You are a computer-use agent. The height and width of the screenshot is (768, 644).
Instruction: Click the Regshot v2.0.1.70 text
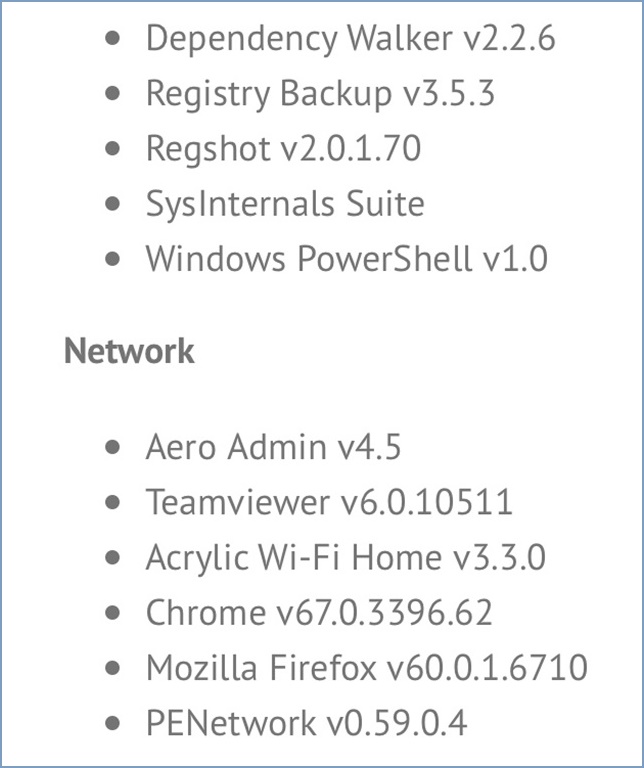pyautogui.click(x=284, y=148)
